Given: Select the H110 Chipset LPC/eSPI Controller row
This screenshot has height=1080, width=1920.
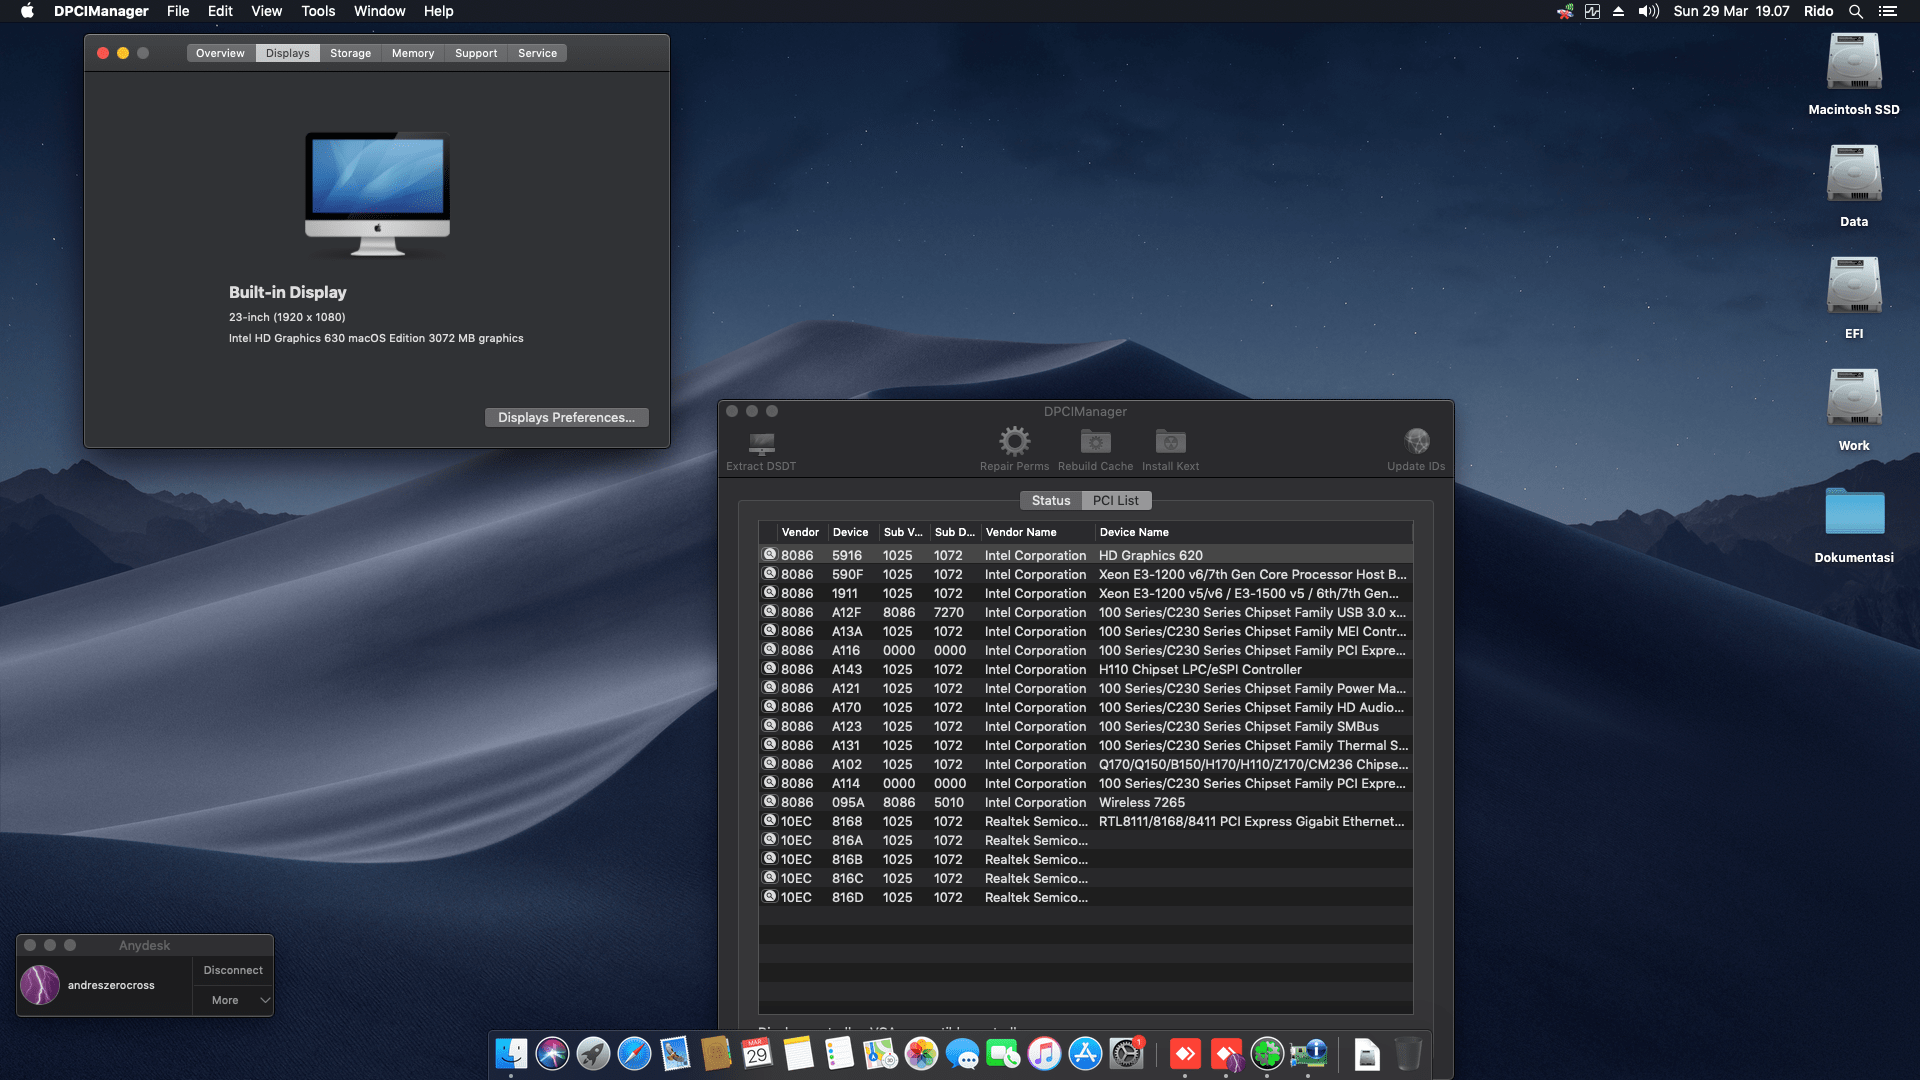Looking at the screenshot, I should (1085, 669).
